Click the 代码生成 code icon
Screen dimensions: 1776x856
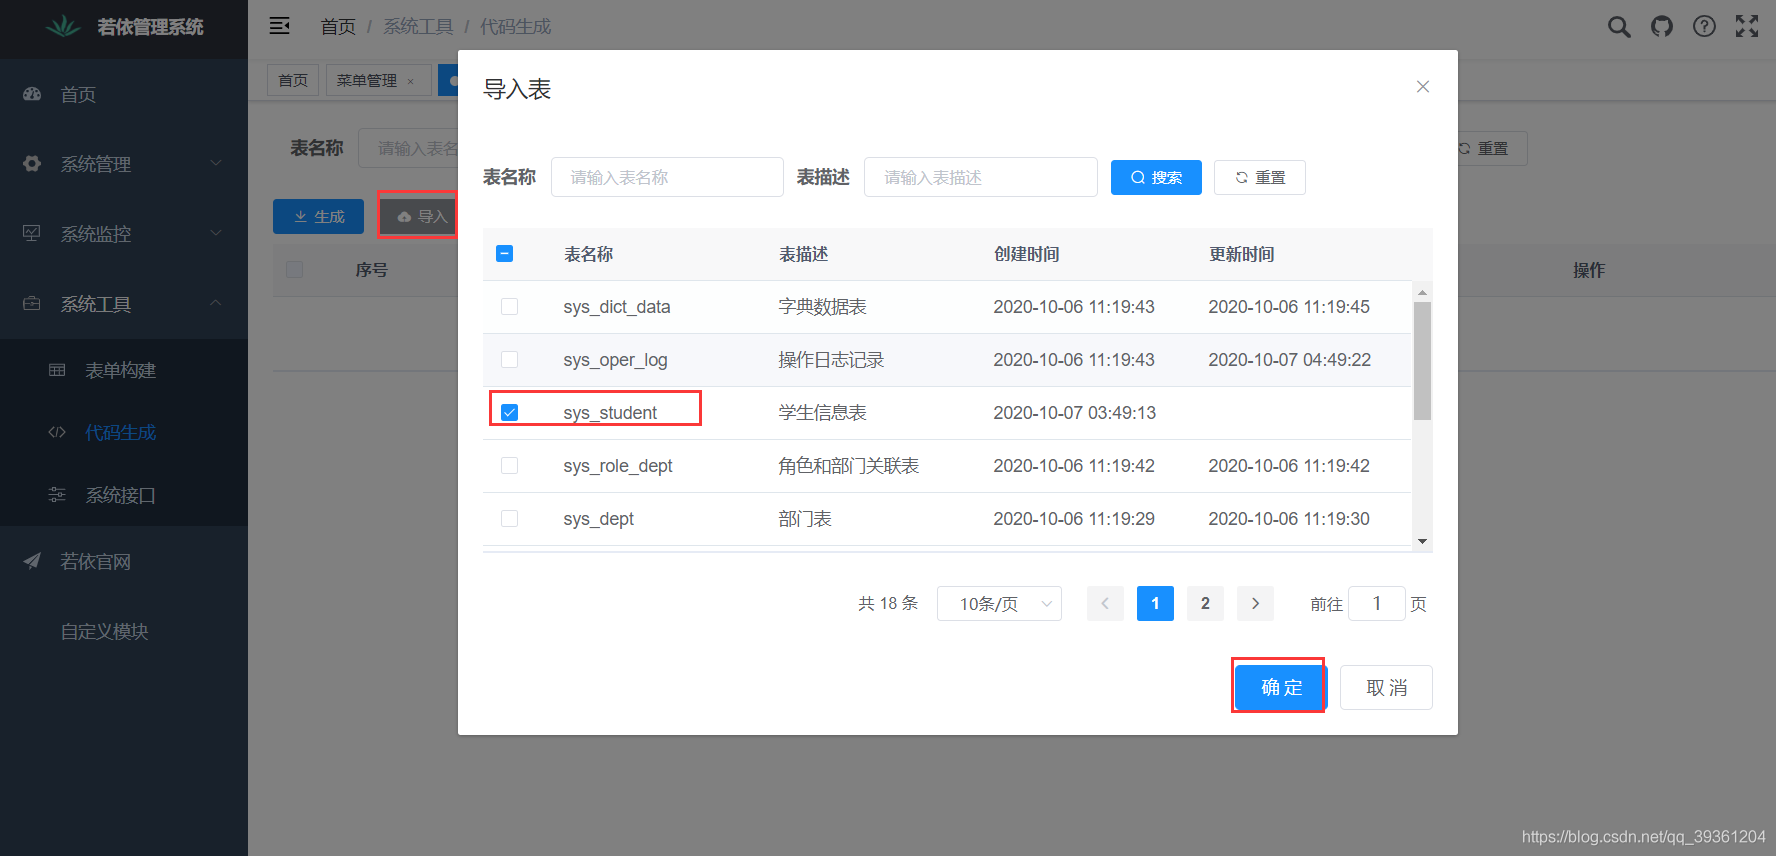(57, 432)
